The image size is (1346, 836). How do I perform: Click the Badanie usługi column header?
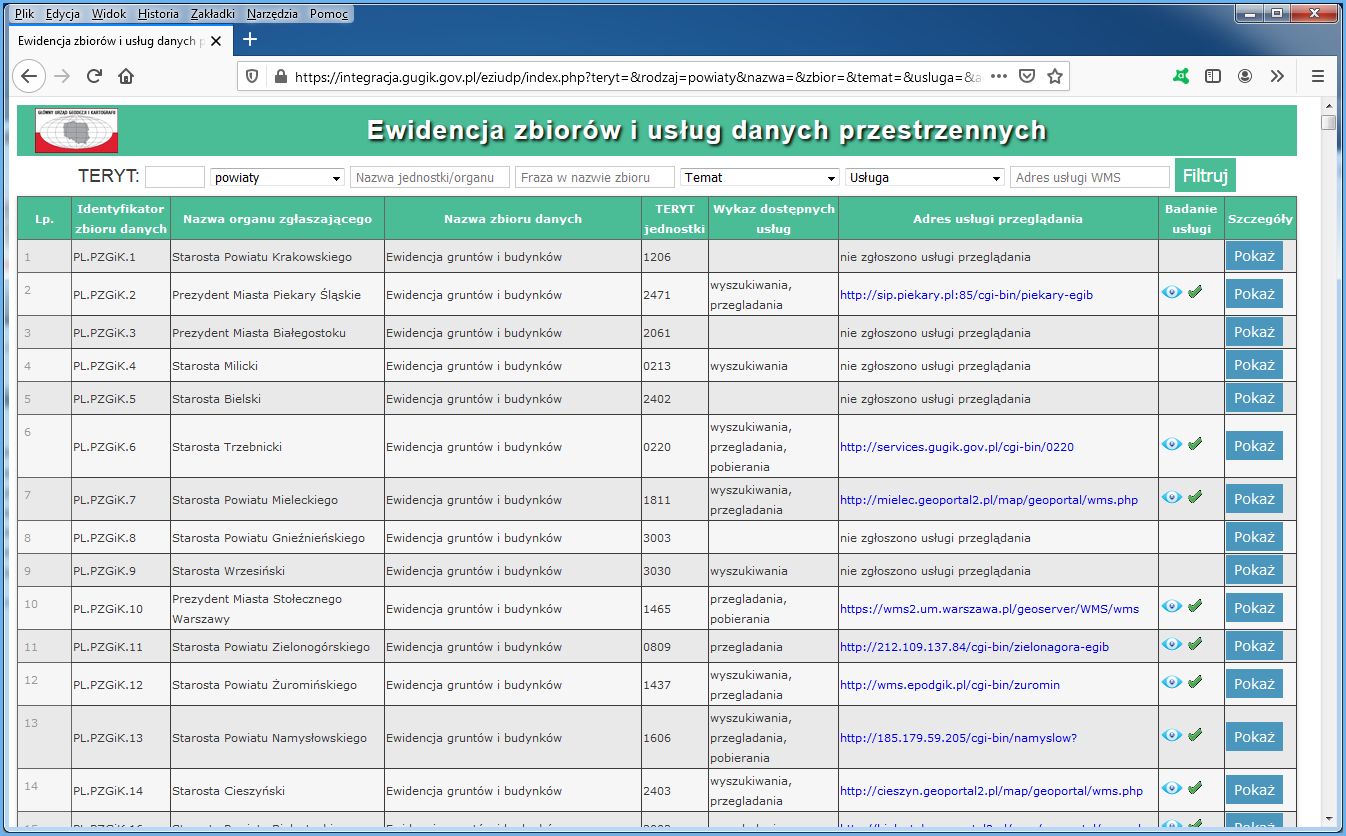pyautogui.click(x=1191, y=218)
